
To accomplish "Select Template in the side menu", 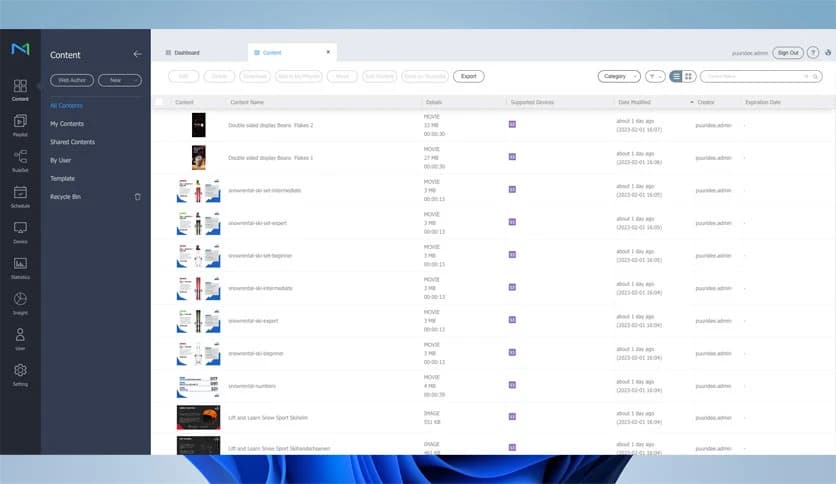I will point(62,179).
